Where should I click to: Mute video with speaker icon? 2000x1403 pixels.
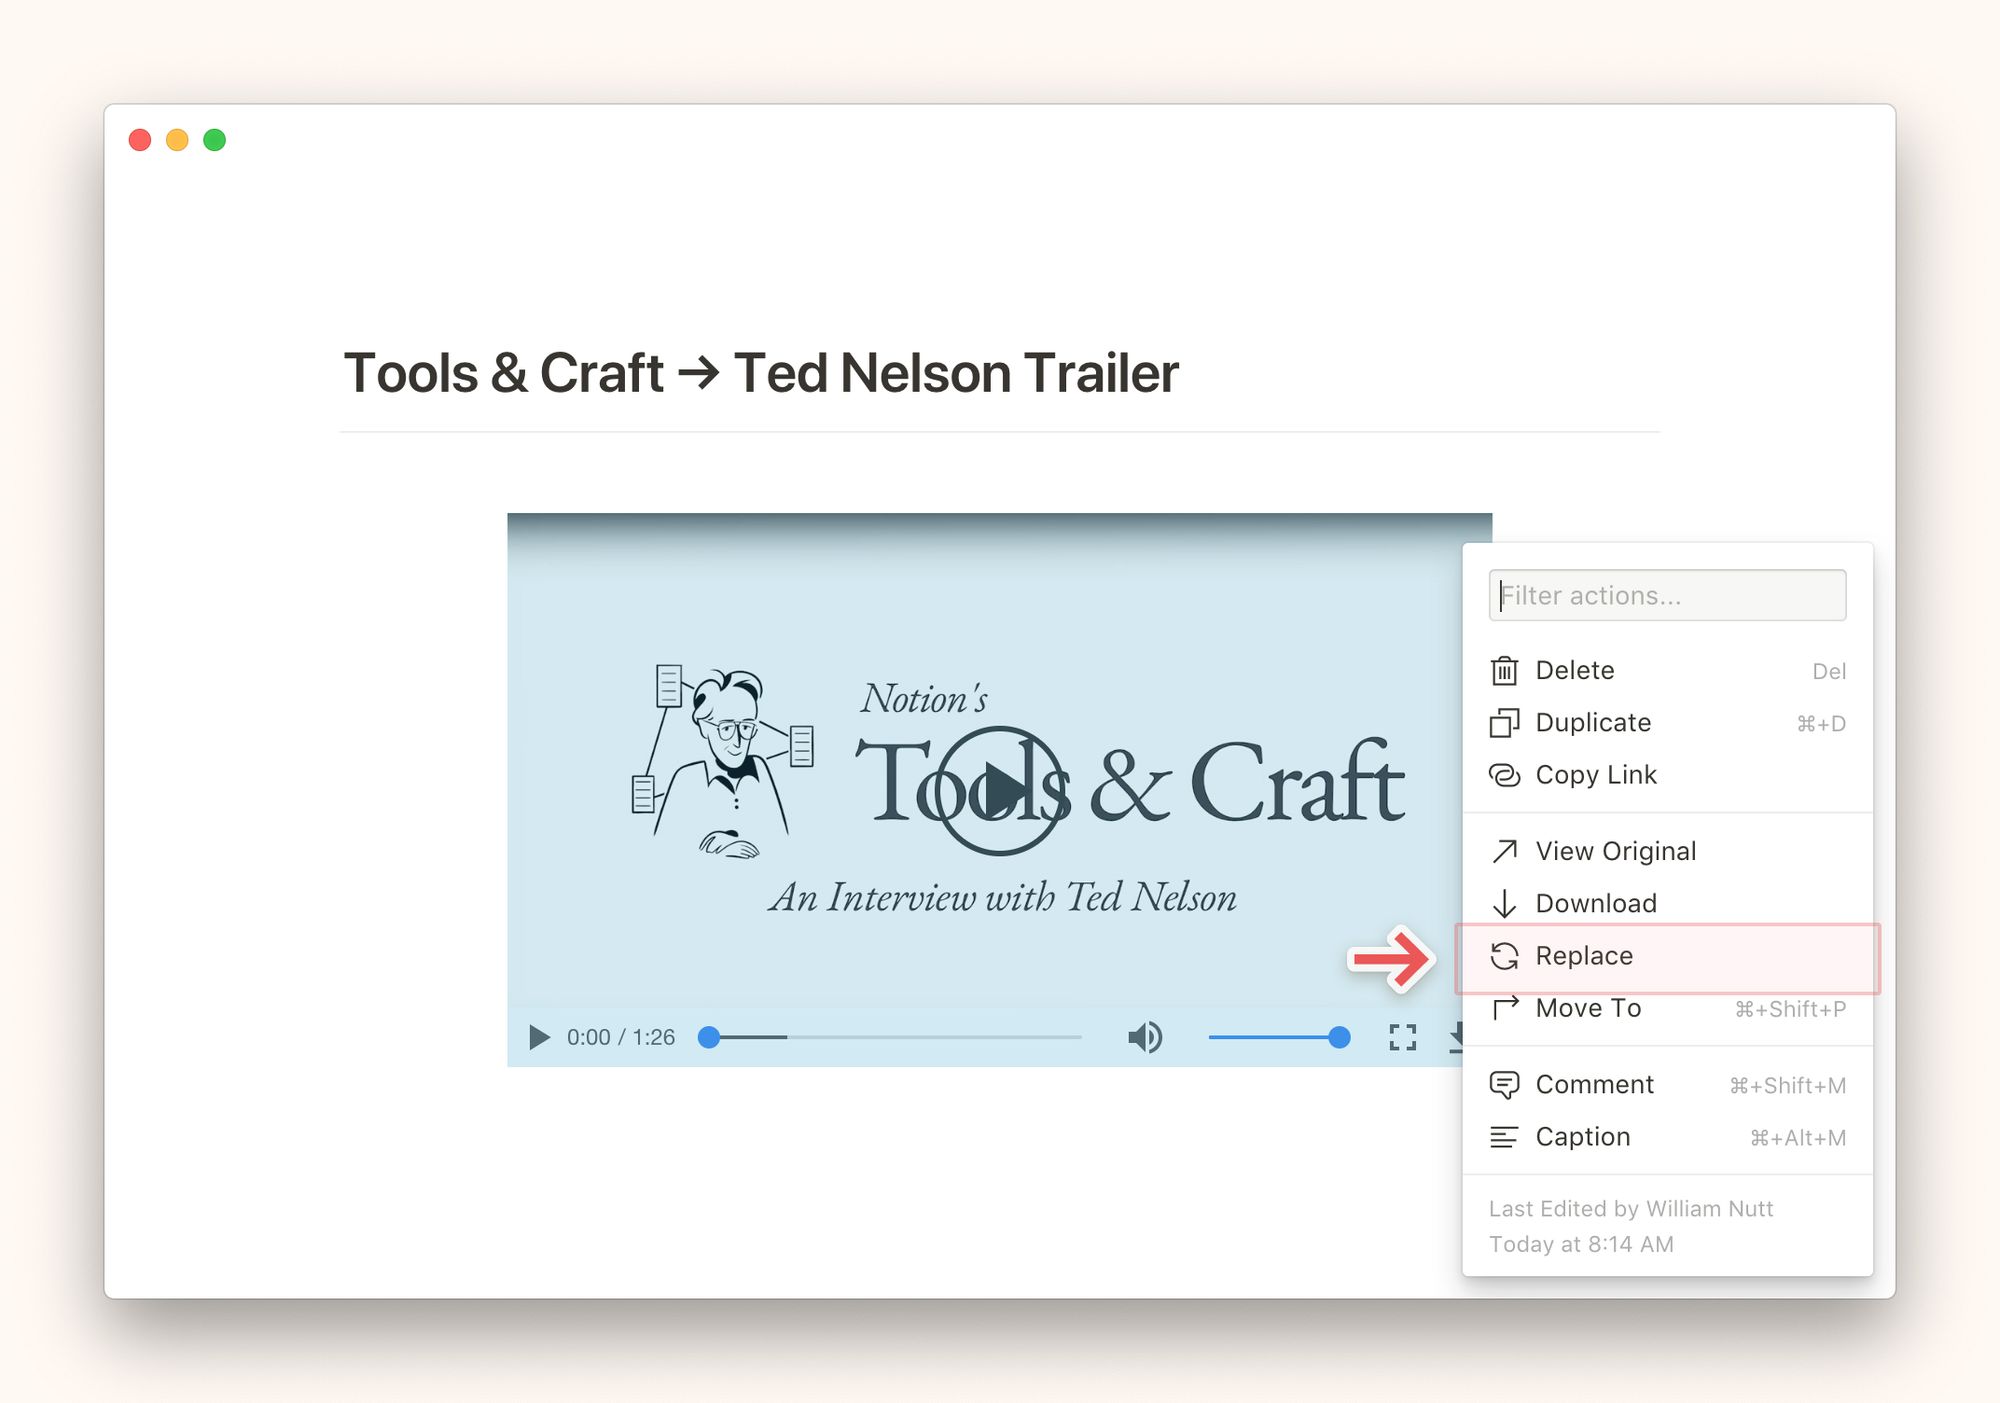click(1145, 1037)
